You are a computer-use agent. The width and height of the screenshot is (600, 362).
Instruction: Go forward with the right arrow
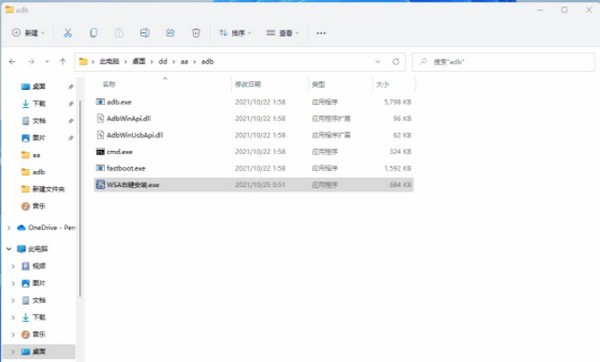pos(31,61)
